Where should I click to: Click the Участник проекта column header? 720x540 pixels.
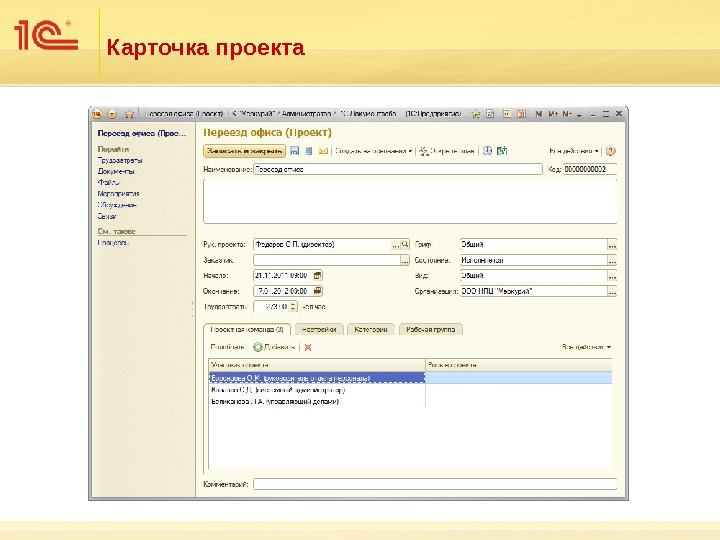pos(317,365)
